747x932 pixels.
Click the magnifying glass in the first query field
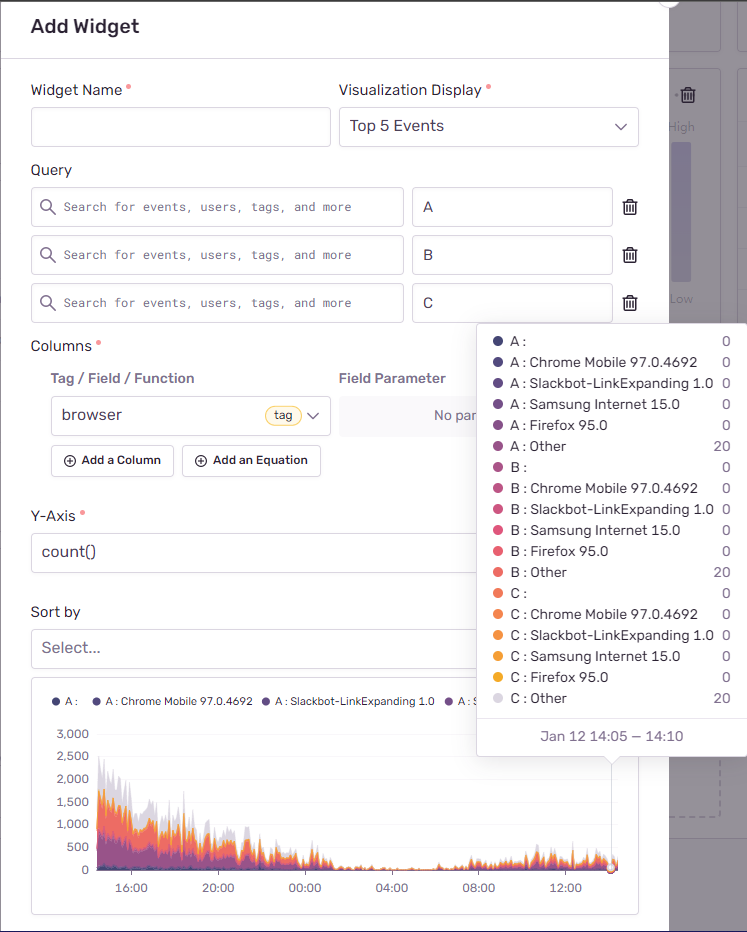click(x=48, y=207)
